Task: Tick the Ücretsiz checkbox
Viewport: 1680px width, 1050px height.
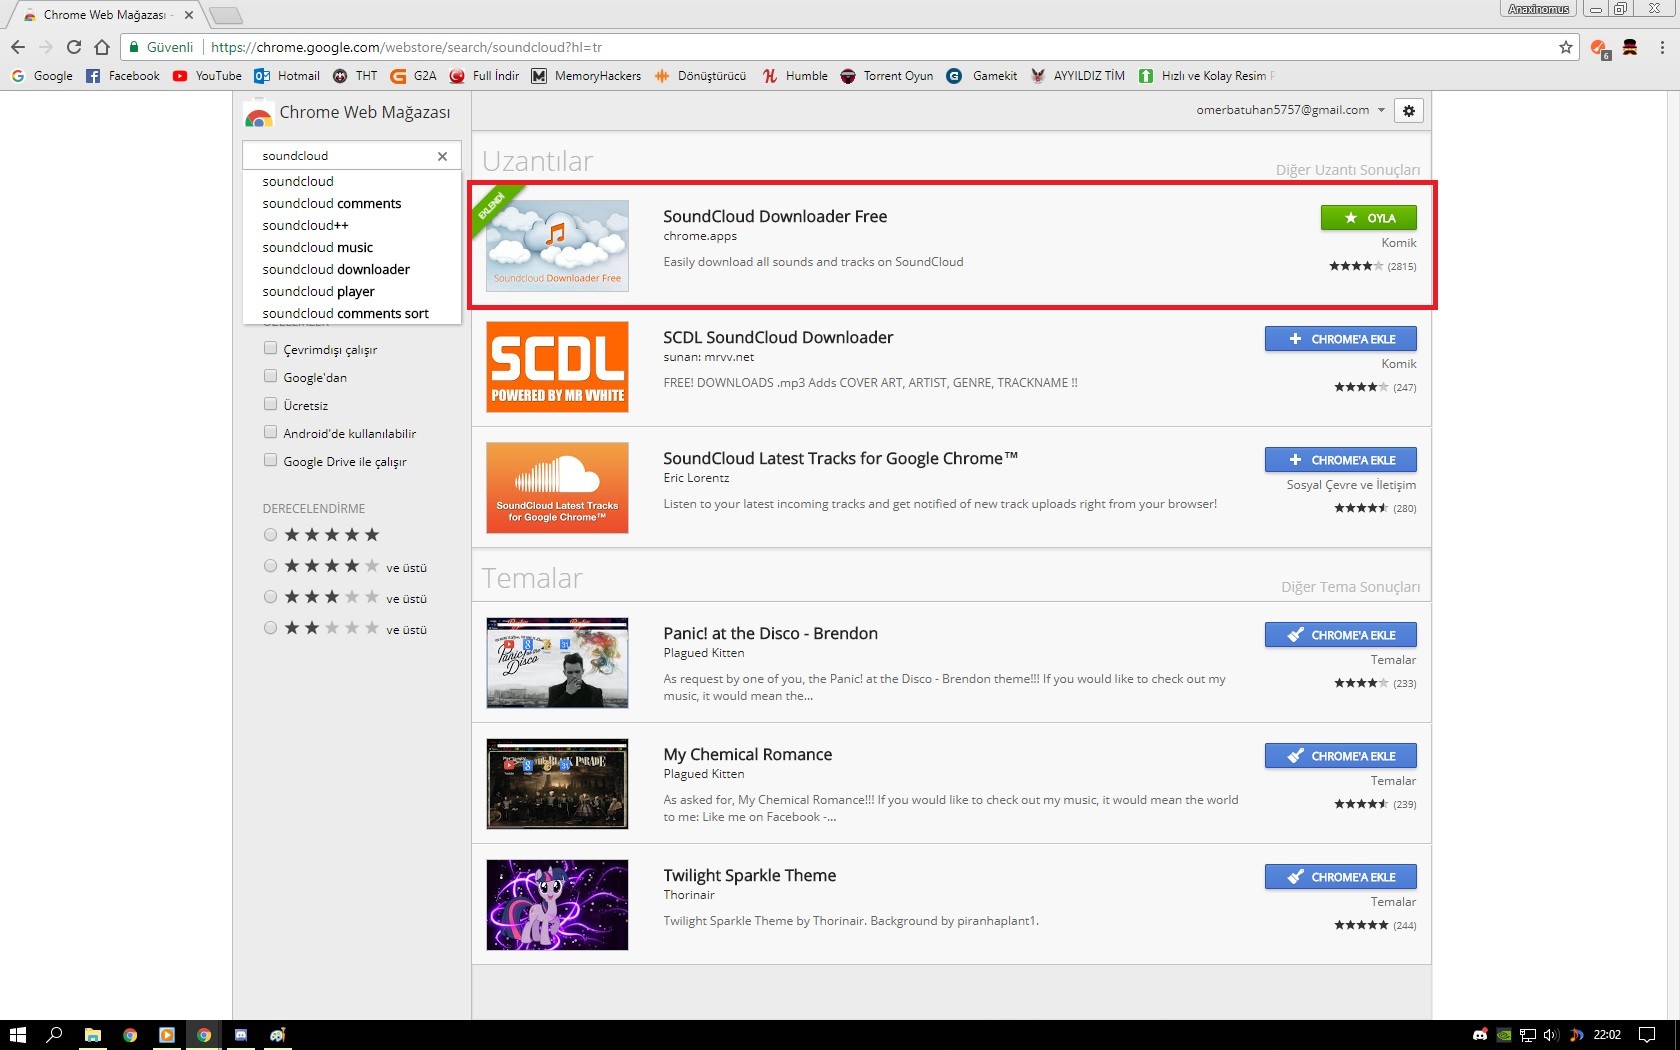Action: [x=270, y=404]
